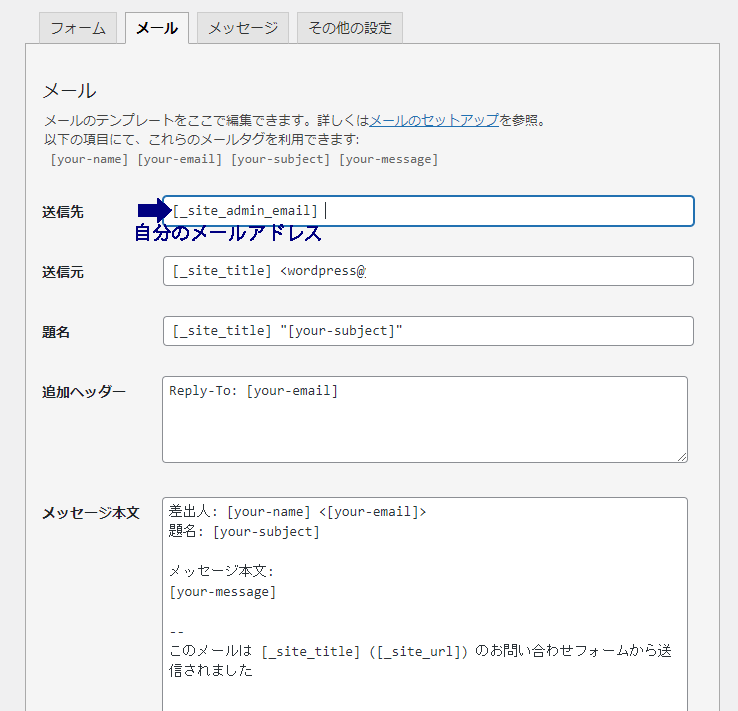738x711 pixels.
Task: Select the メール tab
Action: [x=157, y=28]
